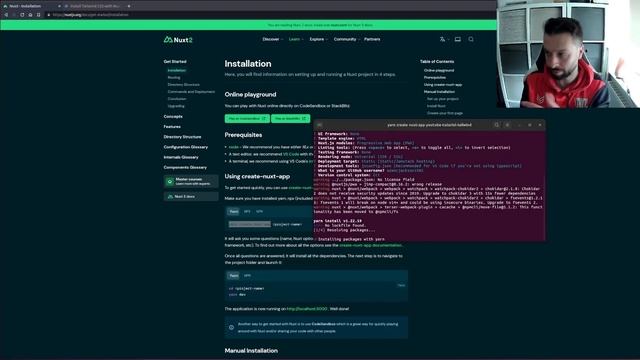Jump to Manual Installation in Table of Contents

tap(439, 91)
